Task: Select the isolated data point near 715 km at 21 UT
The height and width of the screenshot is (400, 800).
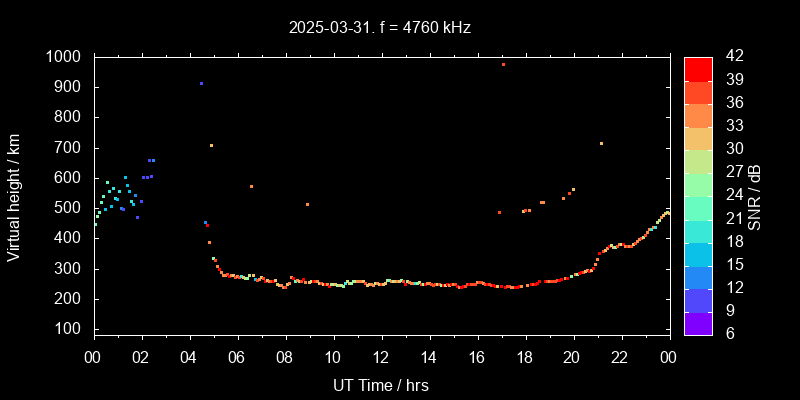Action: pyautogui.click(x=601, y=143)
